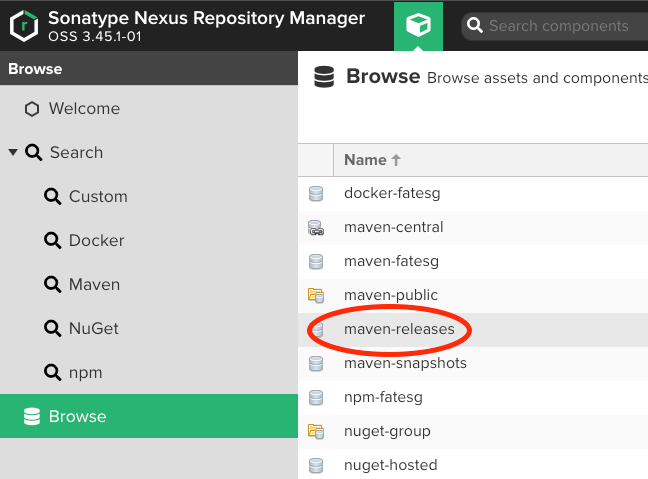Select Custom search in sidebar

[x=98, y=197]
